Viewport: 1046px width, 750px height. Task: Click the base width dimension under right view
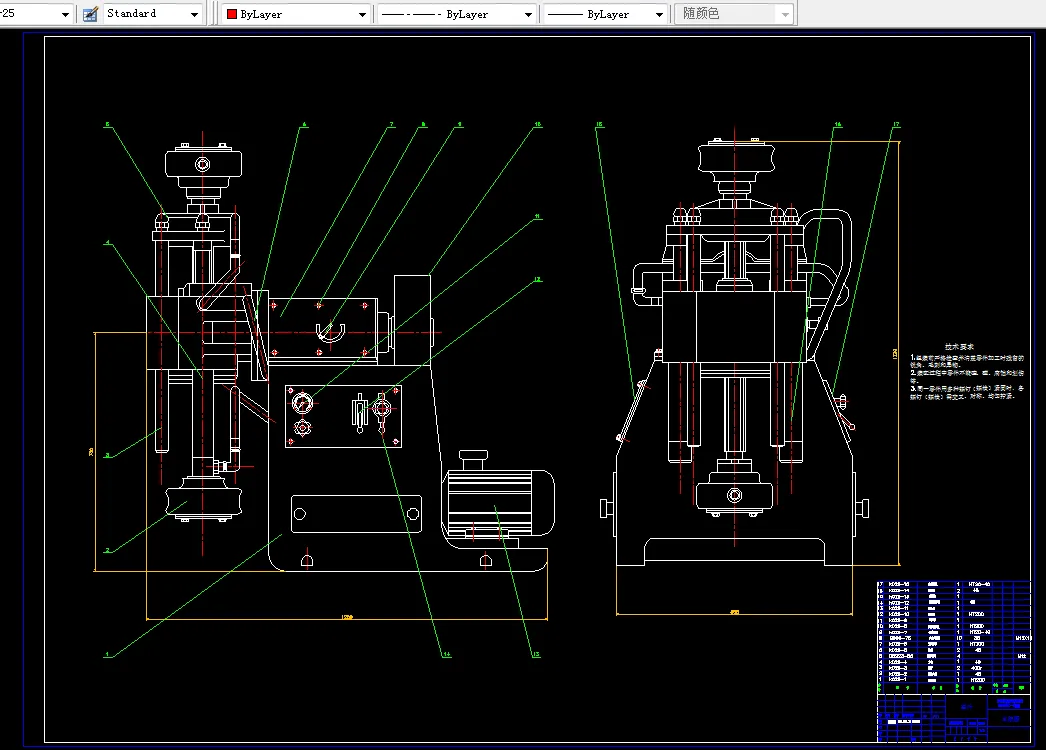click(734, 612)
